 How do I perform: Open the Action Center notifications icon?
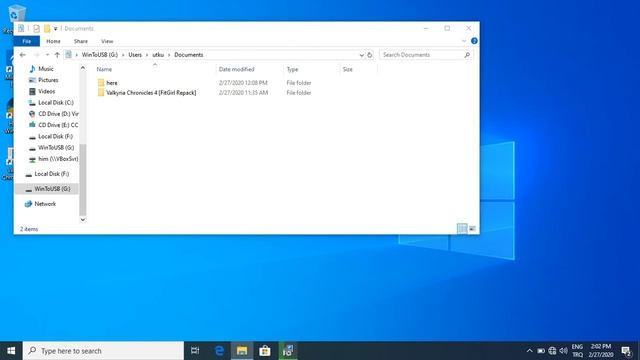point(626,351)
